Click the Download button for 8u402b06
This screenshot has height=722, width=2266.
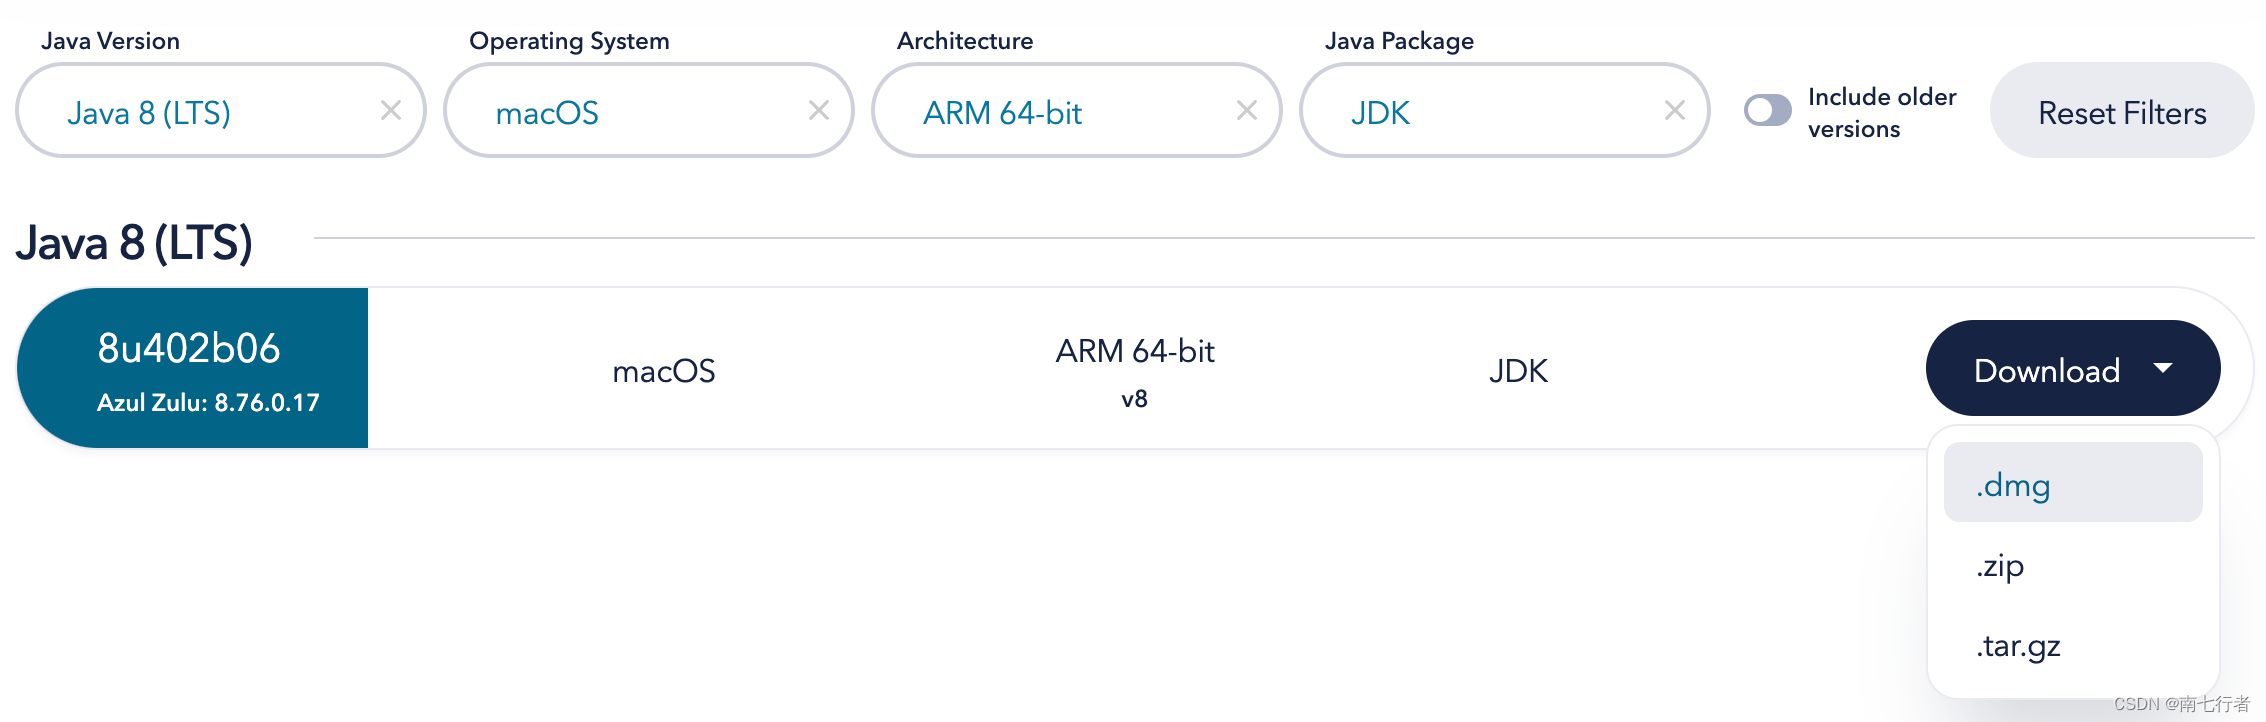coord(2073,368)
